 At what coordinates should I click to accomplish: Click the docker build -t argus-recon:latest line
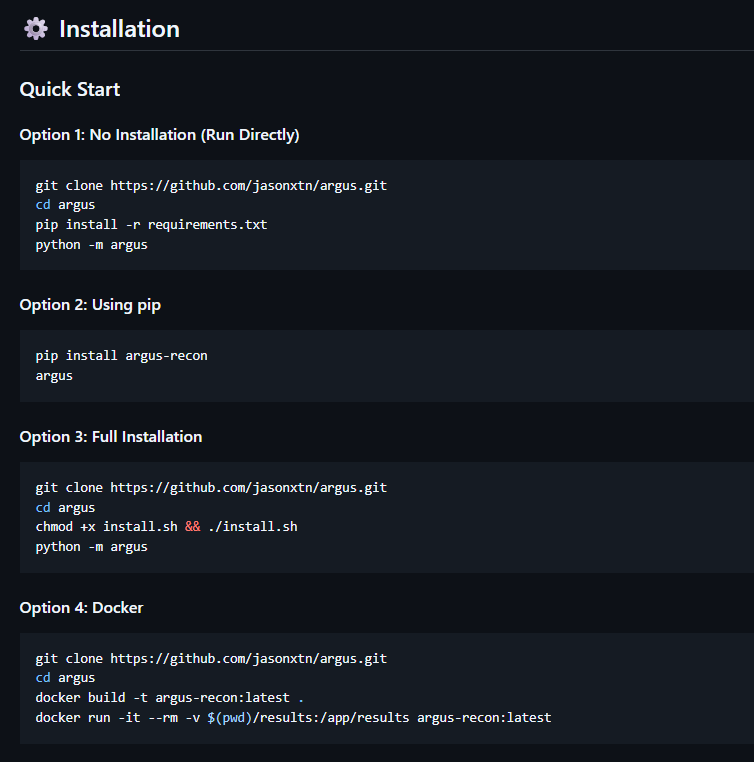point(170,697)
